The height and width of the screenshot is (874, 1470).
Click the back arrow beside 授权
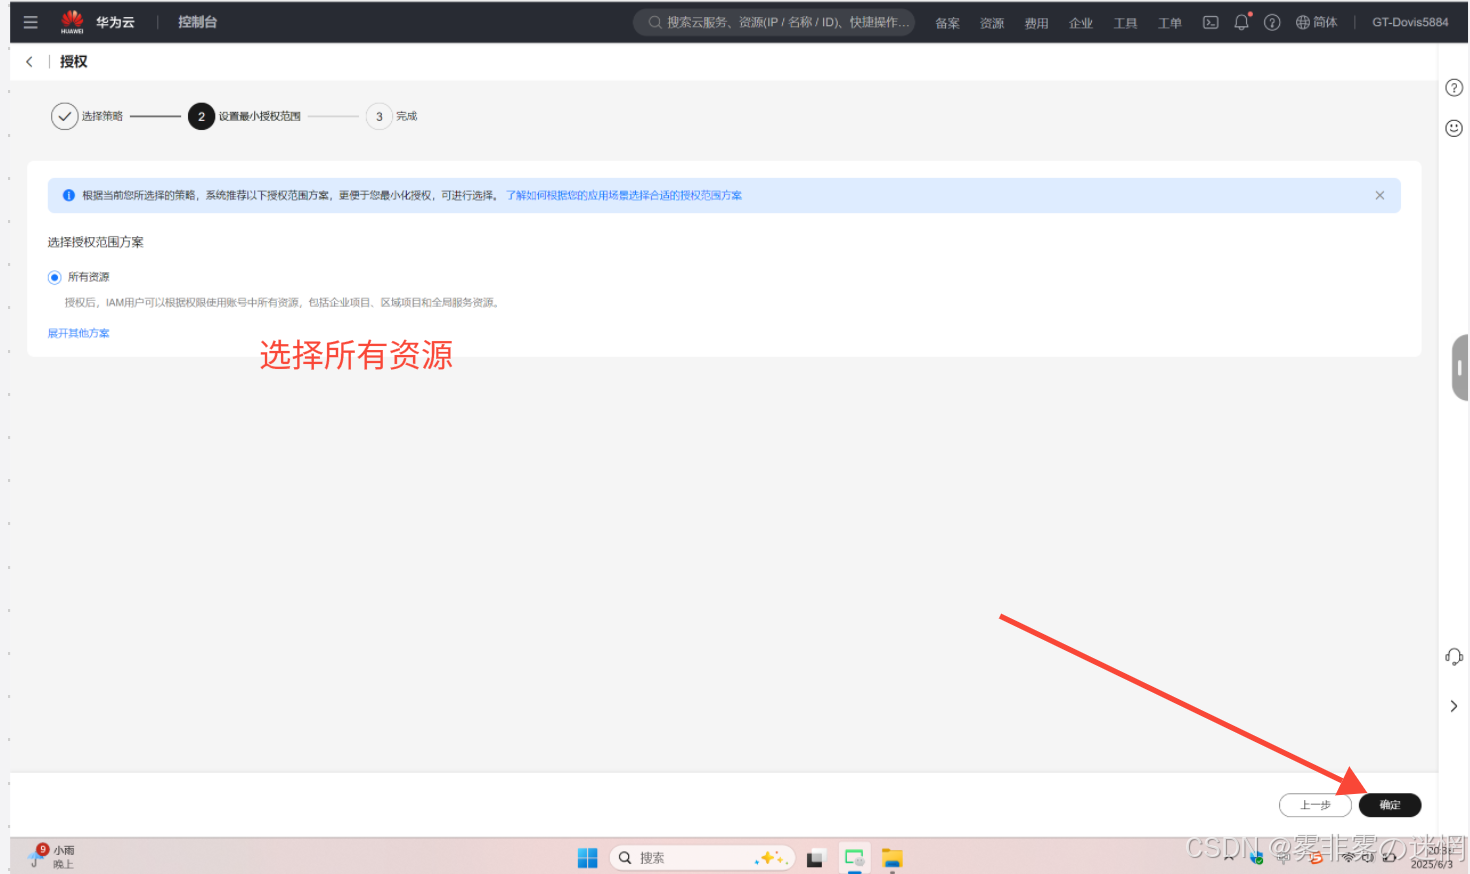pos(29,62)
